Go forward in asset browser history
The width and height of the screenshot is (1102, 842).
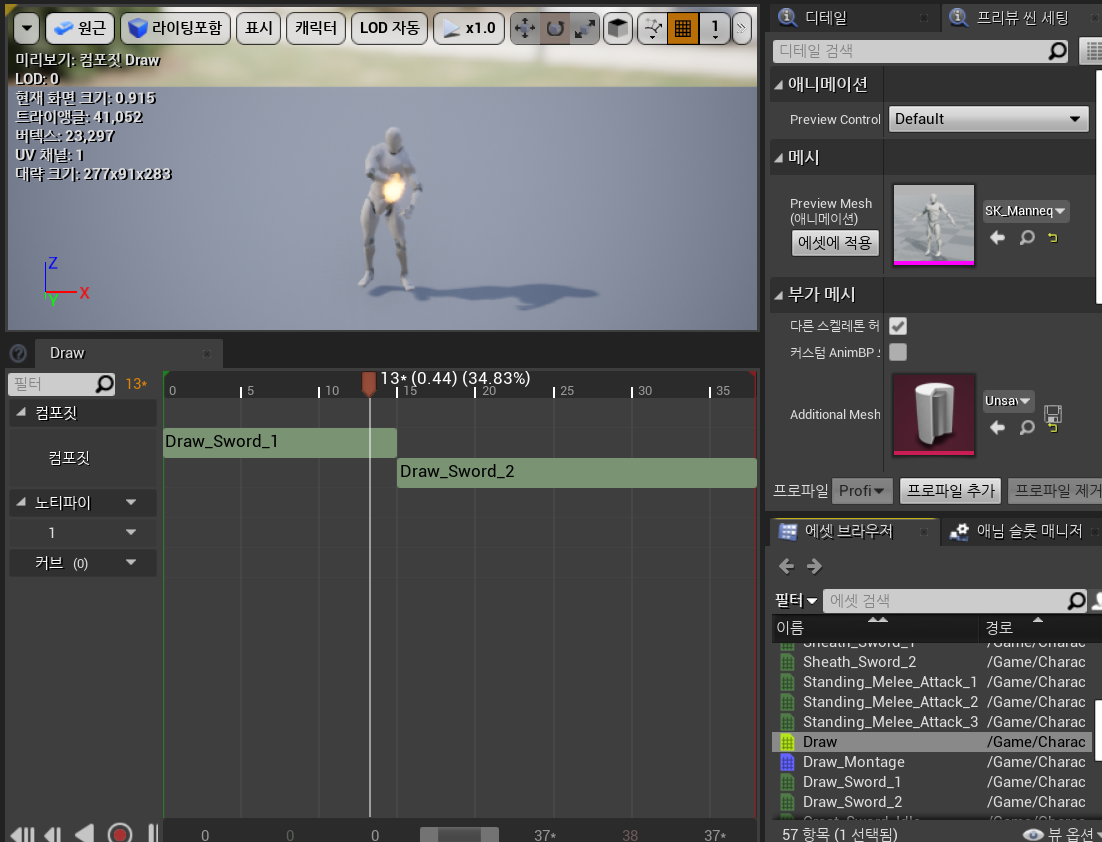click(x=814, y=566)
